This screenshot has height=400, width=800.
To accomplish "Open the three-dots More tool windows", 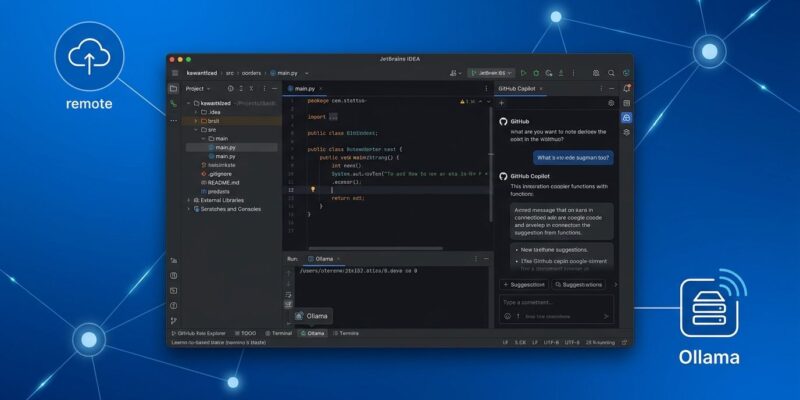I will 173,121.
